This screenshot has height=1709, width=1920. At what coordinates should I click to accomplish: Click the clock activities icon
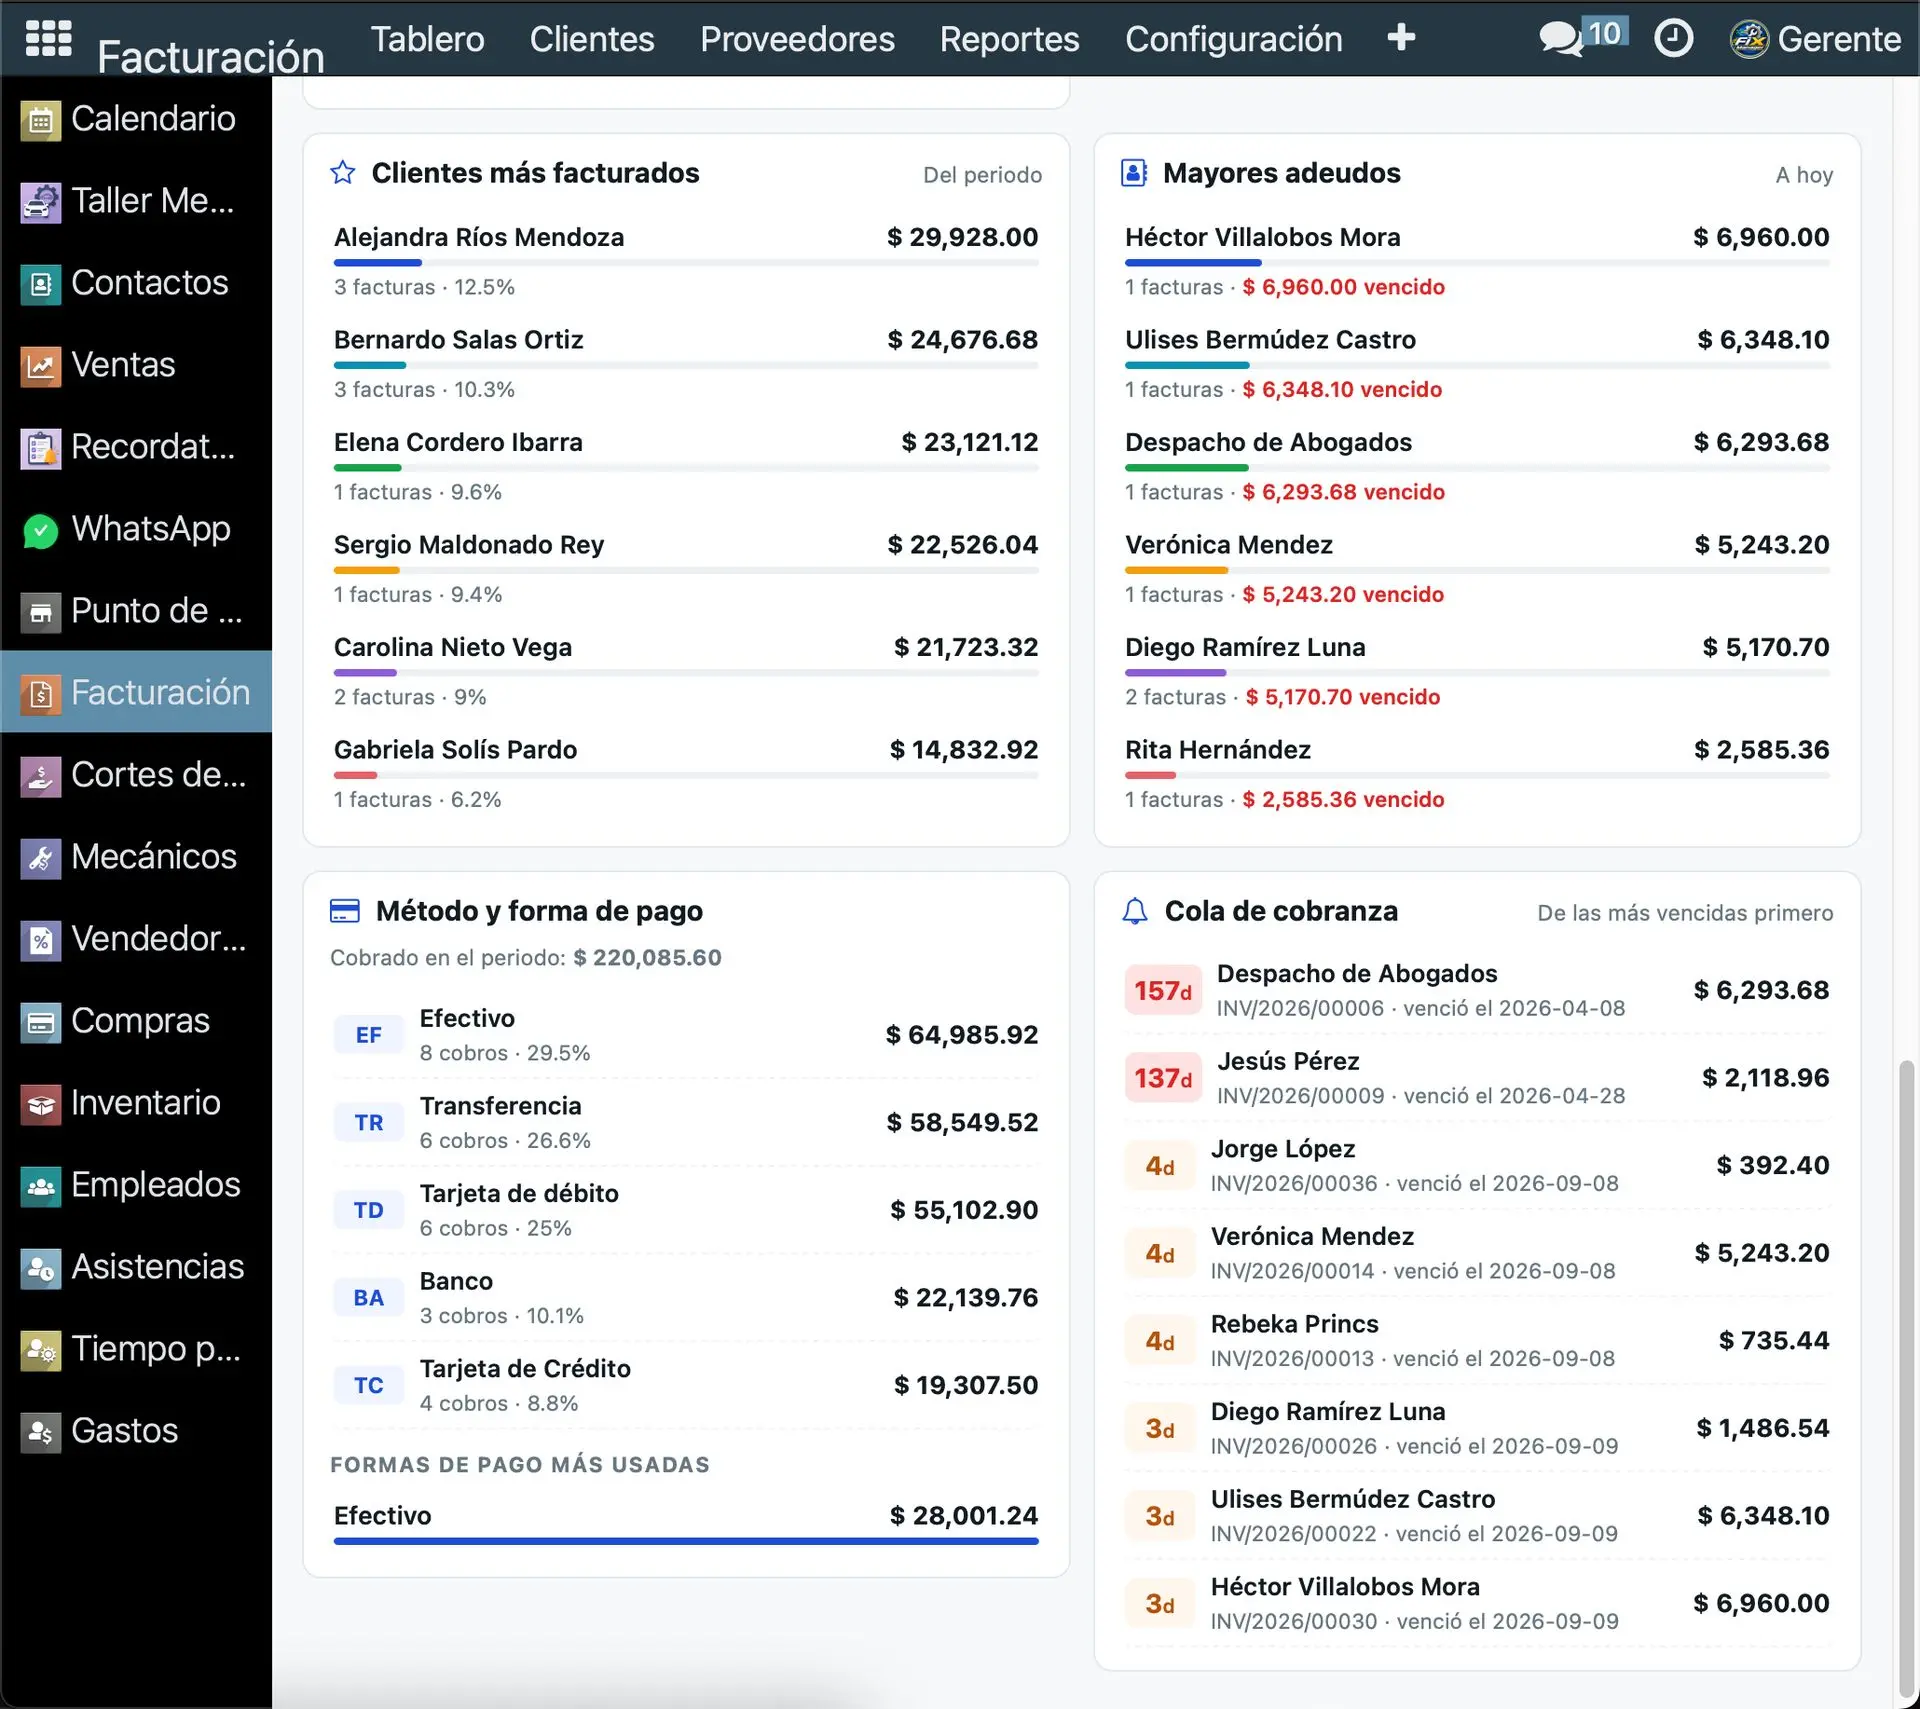[x=1673, y=39]
